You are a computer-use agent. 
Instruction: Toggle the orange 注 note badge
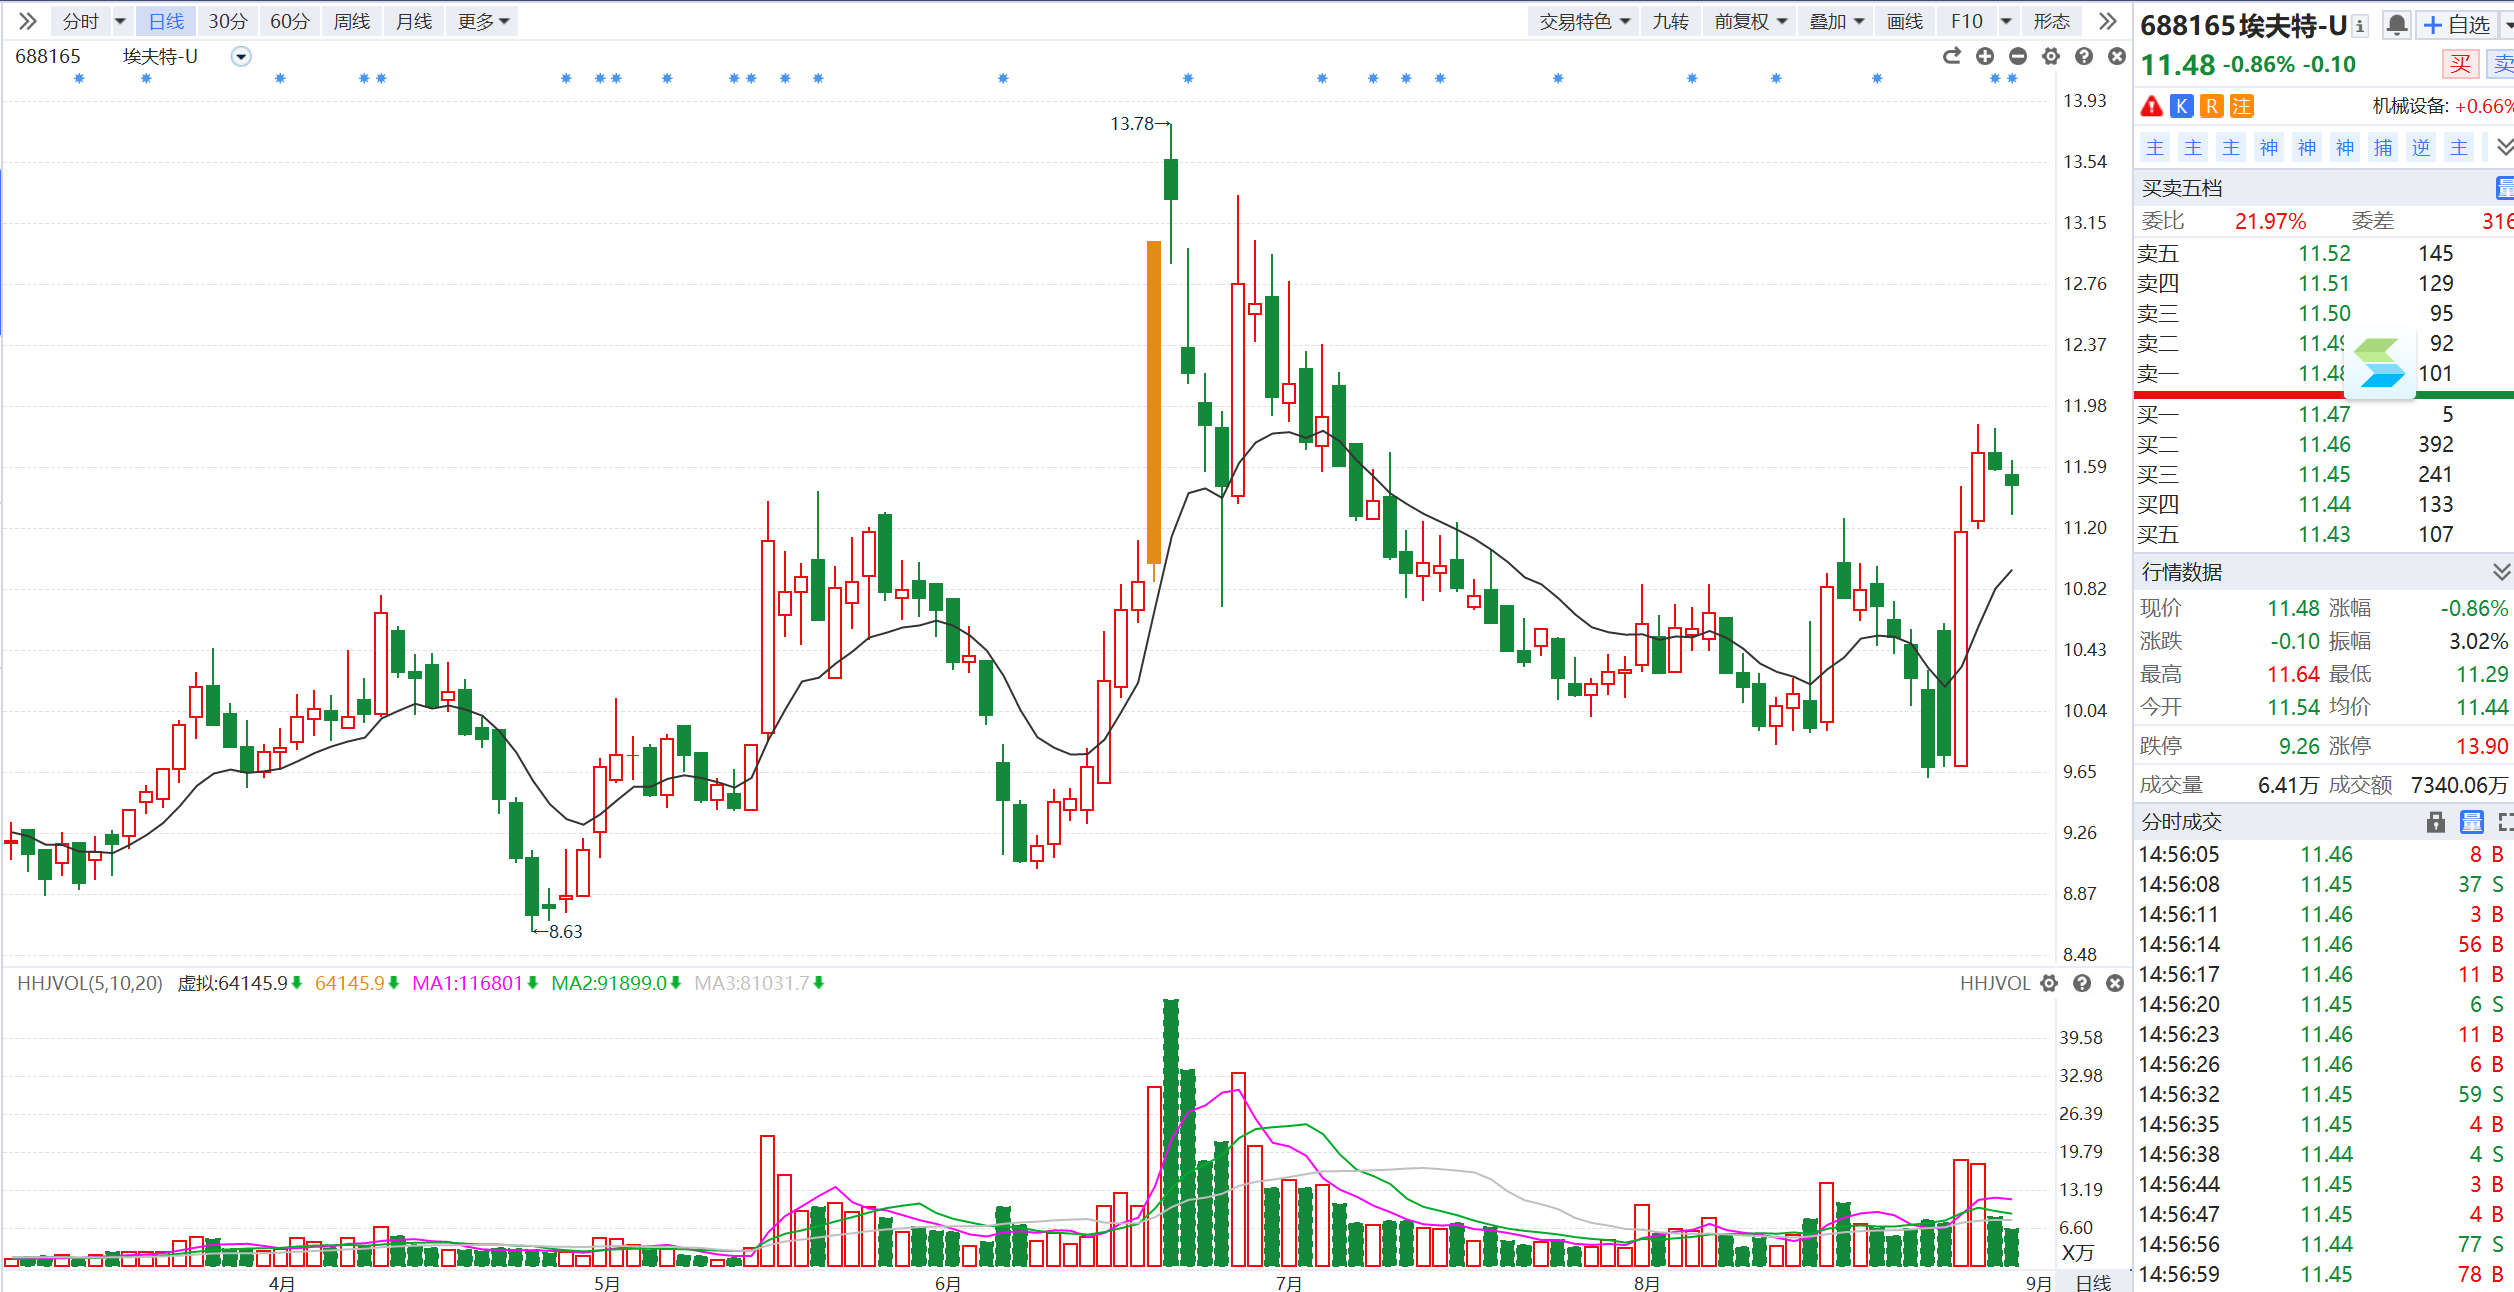pos(2242,106)
